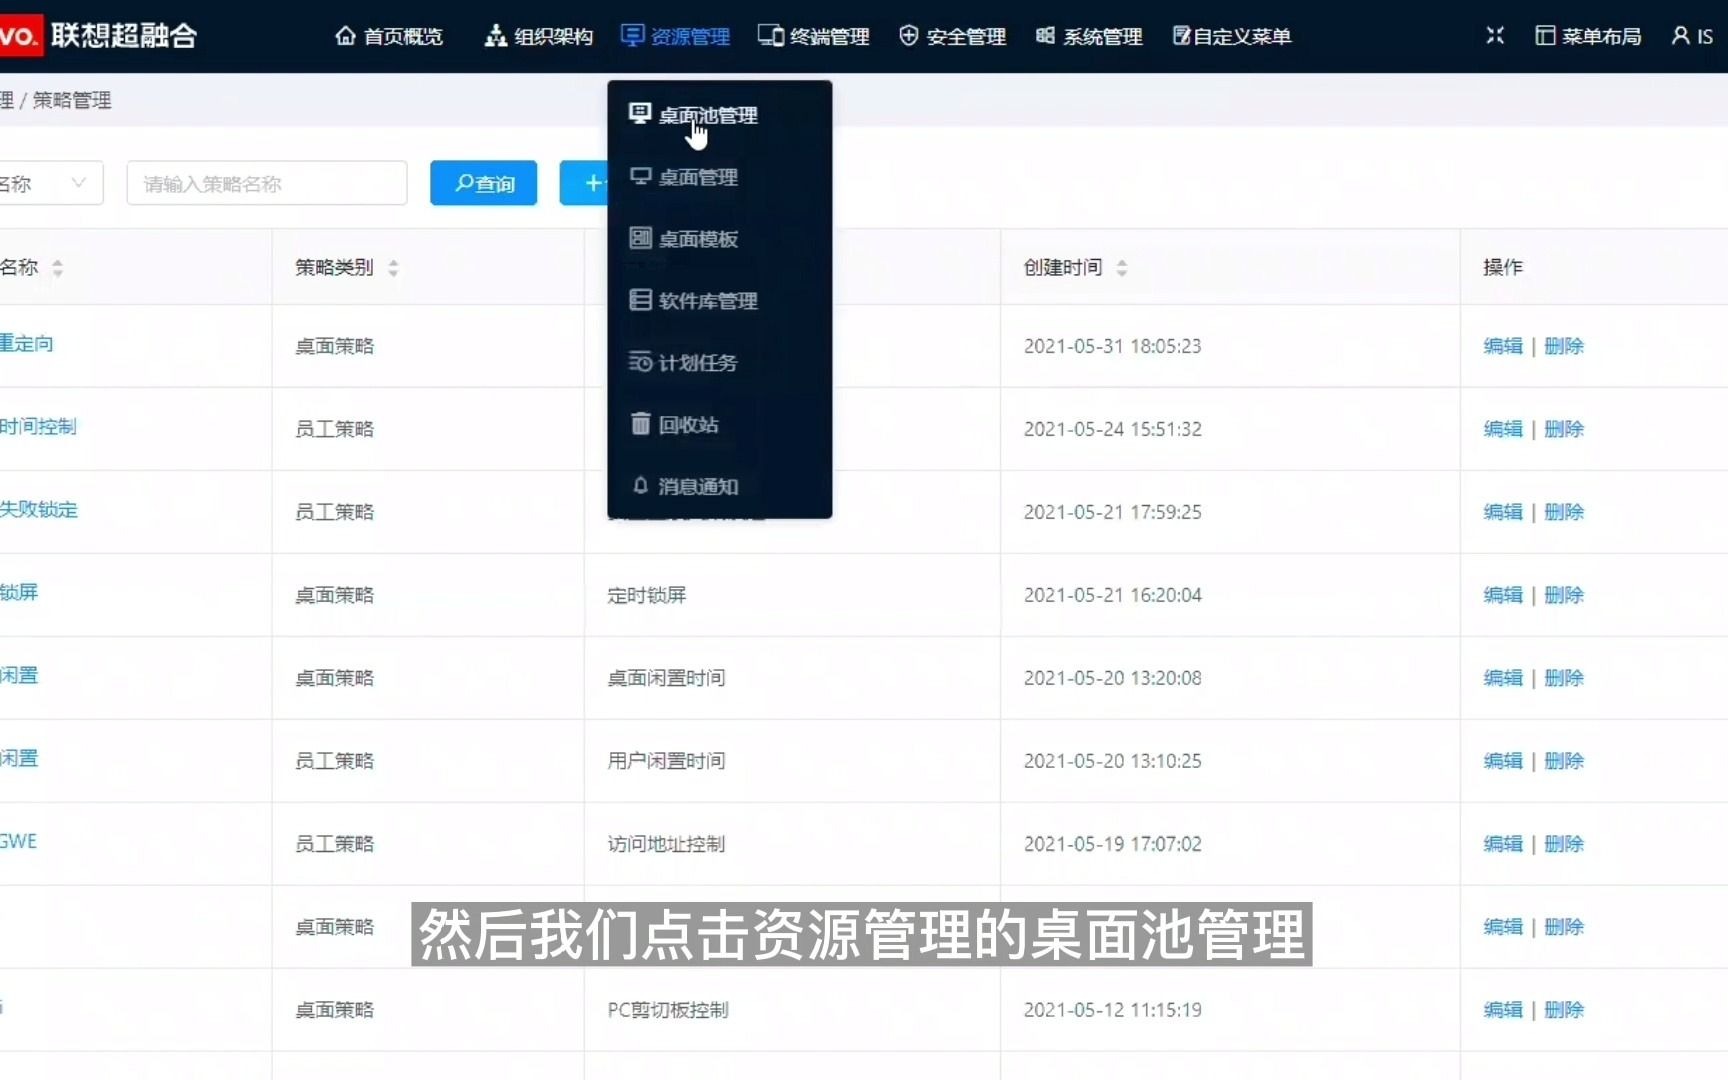Click 删除 in the 15:51:32 row

pos(1564,429)
